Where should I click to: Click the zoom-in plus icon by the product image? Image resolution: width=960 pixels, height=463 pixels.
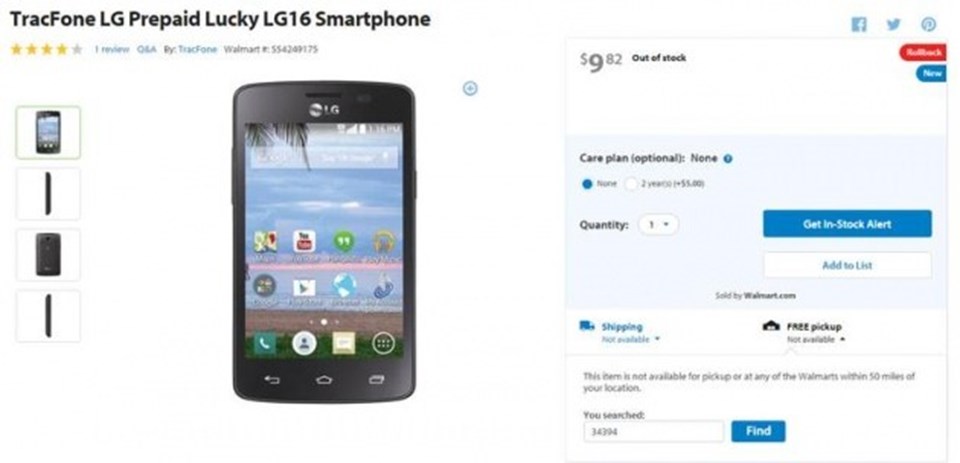tap(470, 89)
